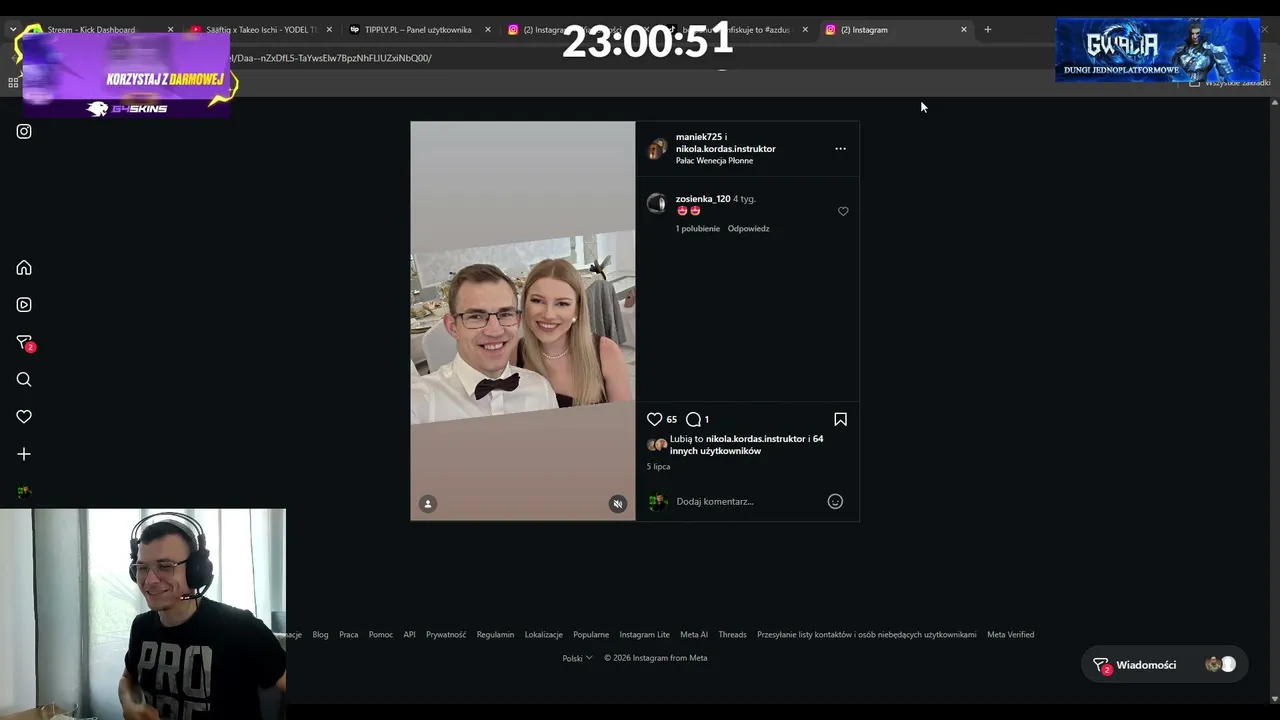Open the Polski language dropdown
The image size is (1280, 720).
point(577,658)
